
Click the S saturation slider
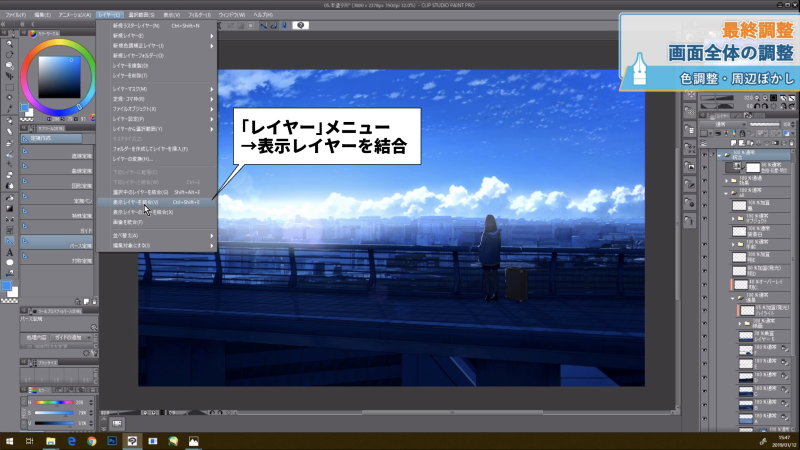click(54, 413)
